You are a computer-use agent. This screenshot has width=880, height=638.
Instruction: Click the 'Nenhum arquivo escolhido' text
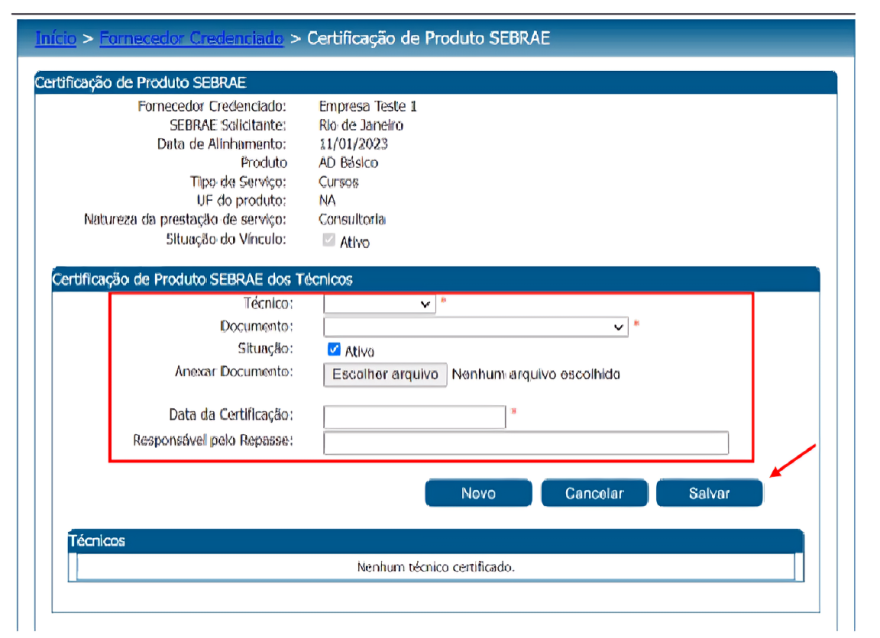coord(535,374)
